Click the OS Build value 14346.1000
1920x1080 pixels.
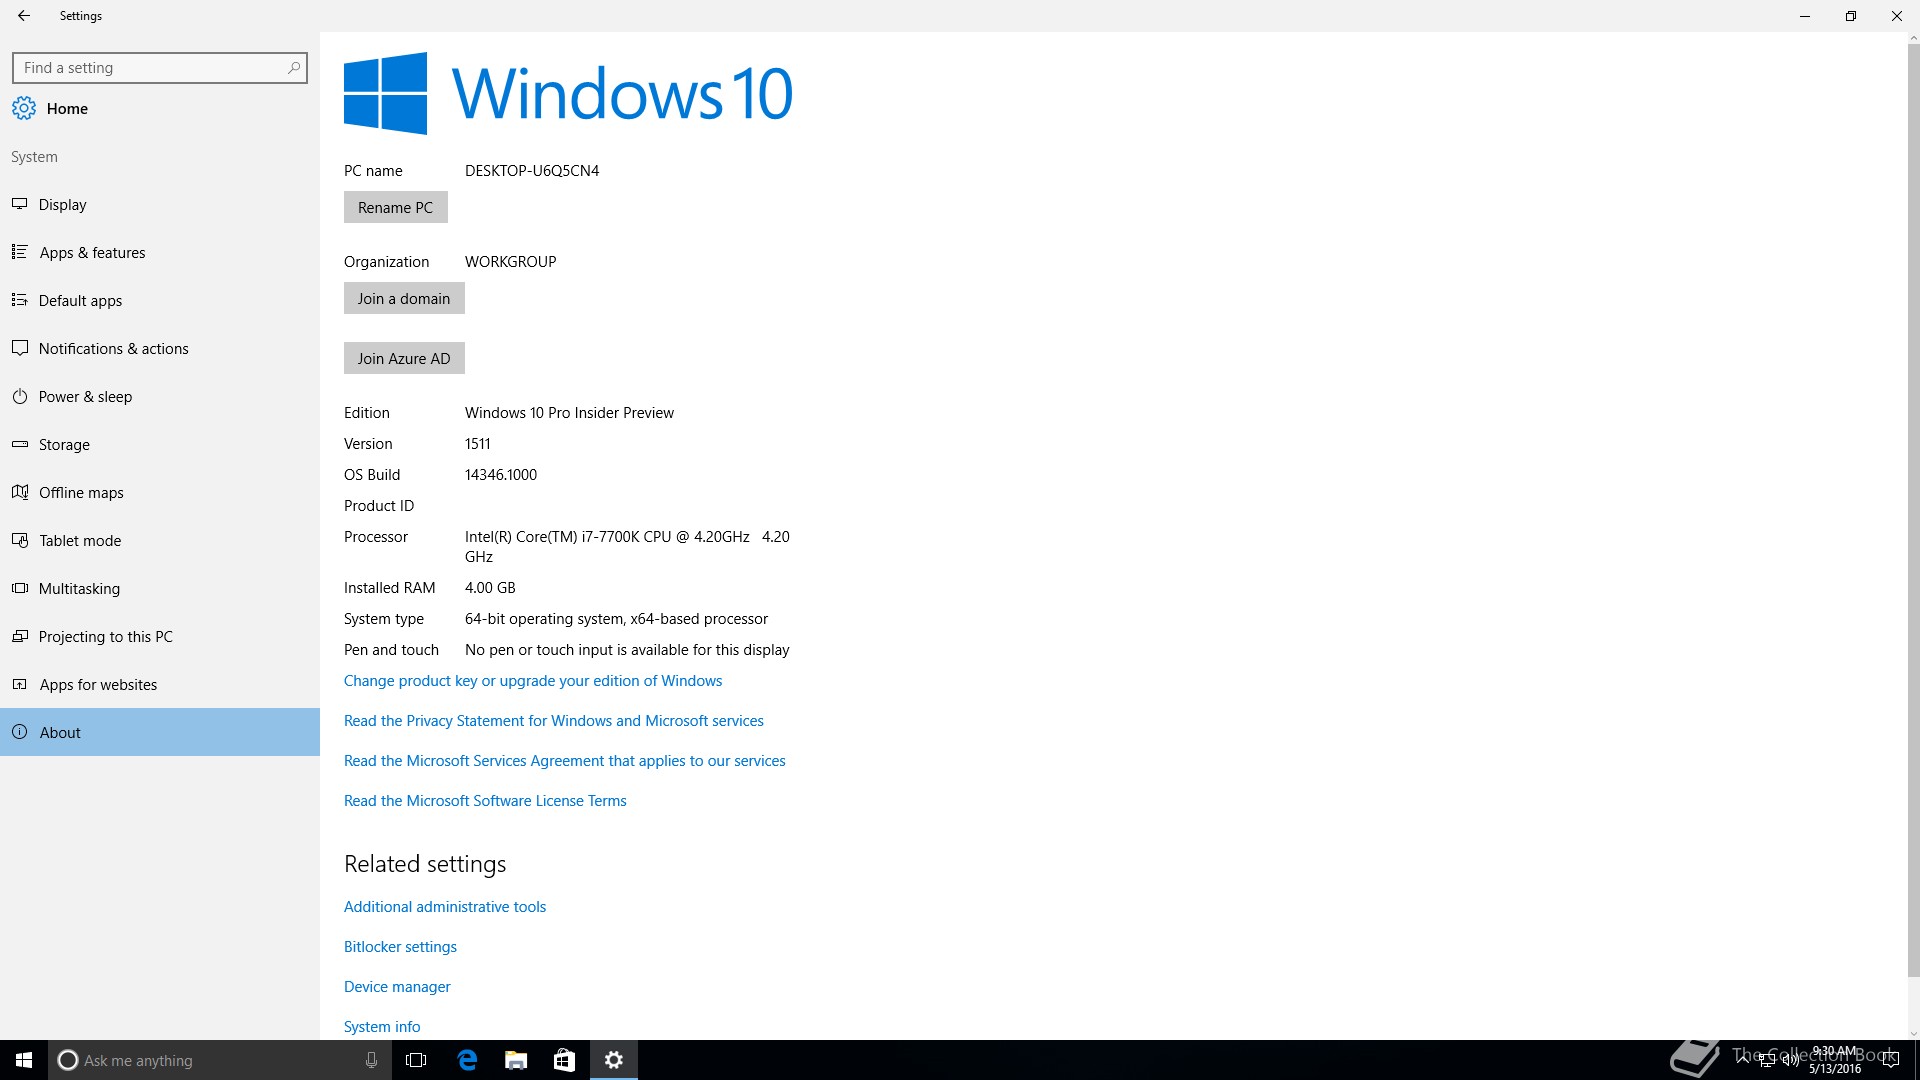tap(500, 475)
